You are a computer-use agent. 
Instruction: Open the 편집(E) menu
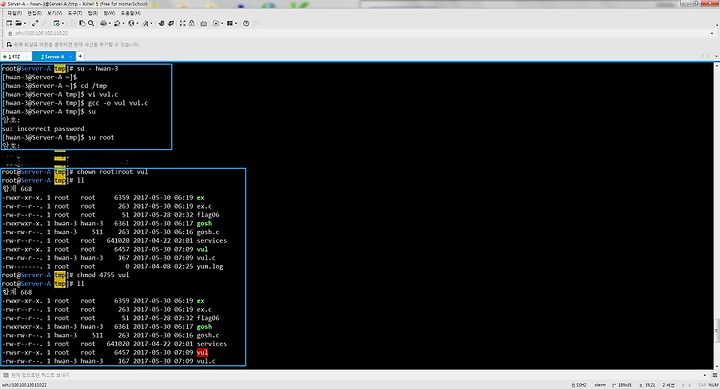(x=34, y=13)
